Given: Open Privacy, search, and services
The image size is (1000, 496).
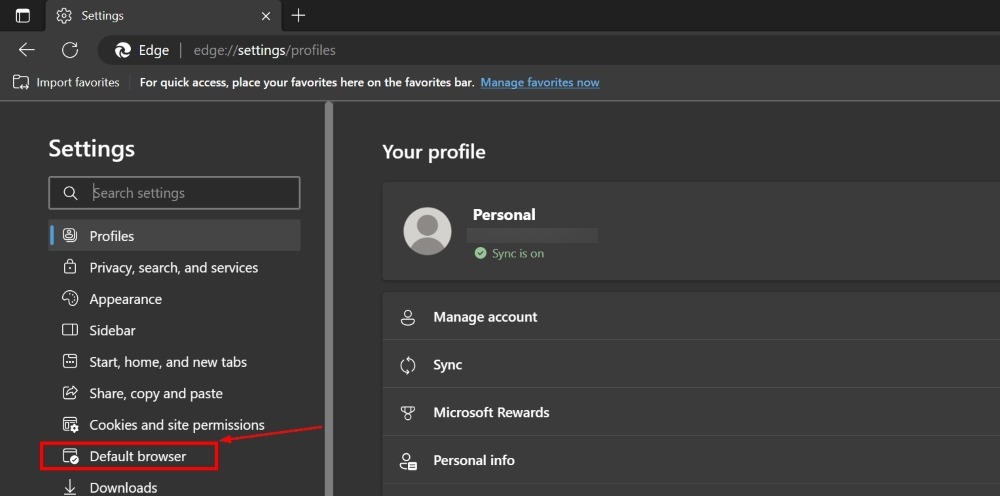Looking at the screenshot, I should (174, 268).
